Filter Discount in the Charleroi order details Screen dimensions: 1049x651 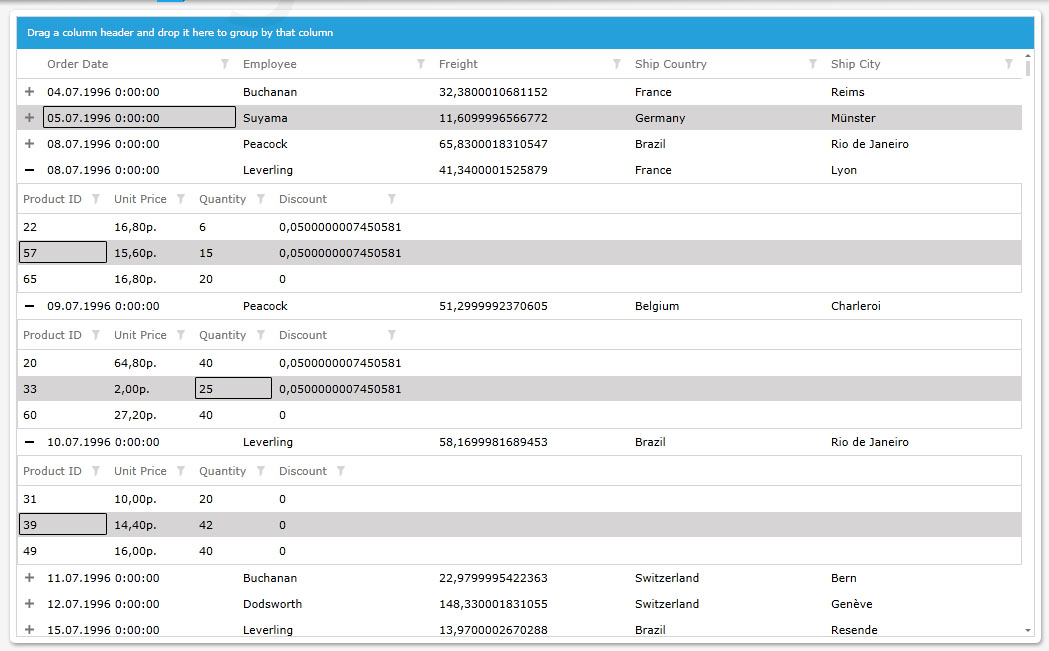click(392, 335)
